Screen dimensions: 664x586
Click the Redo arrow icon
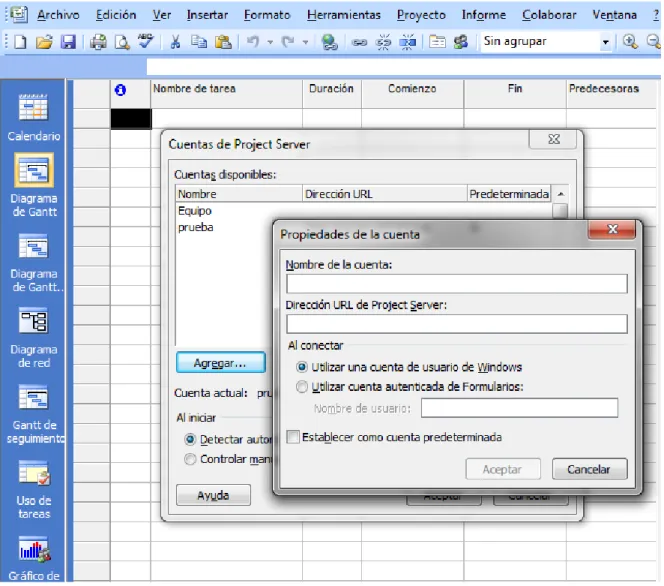288,42
